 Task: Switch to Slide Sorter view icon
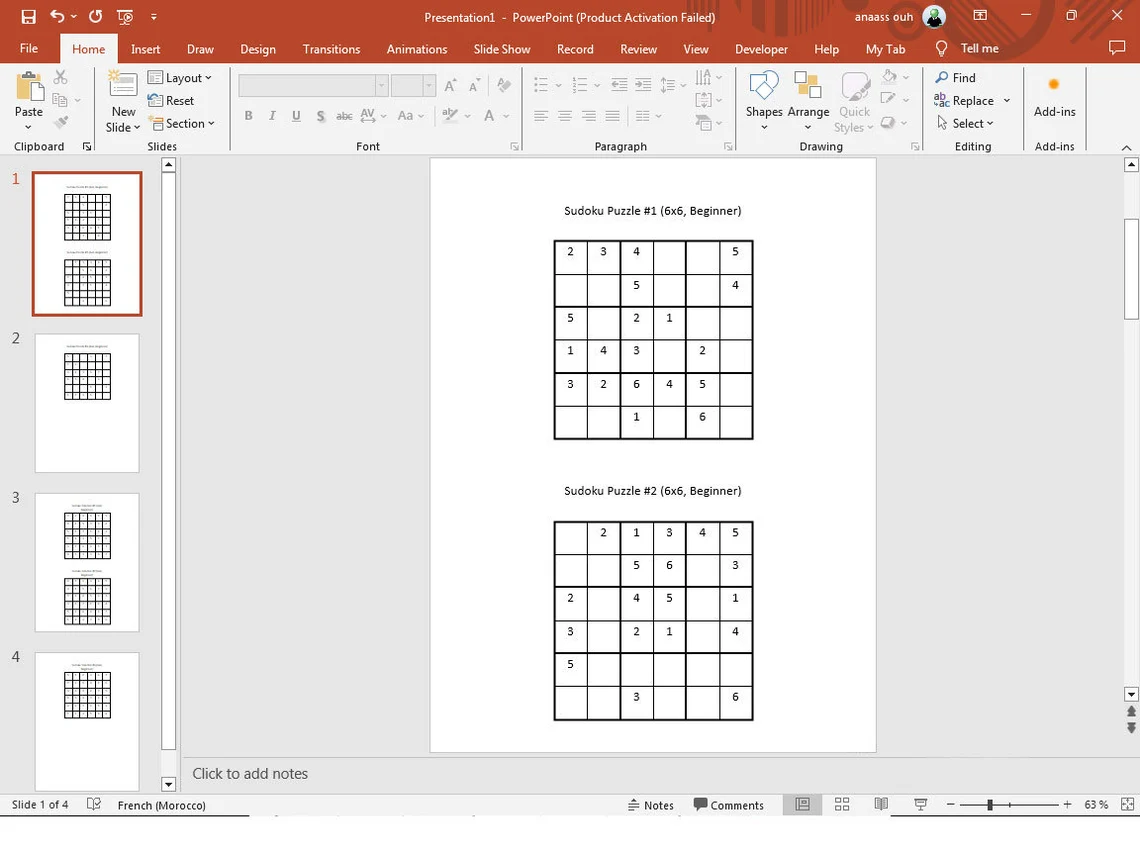coord(842,804)
